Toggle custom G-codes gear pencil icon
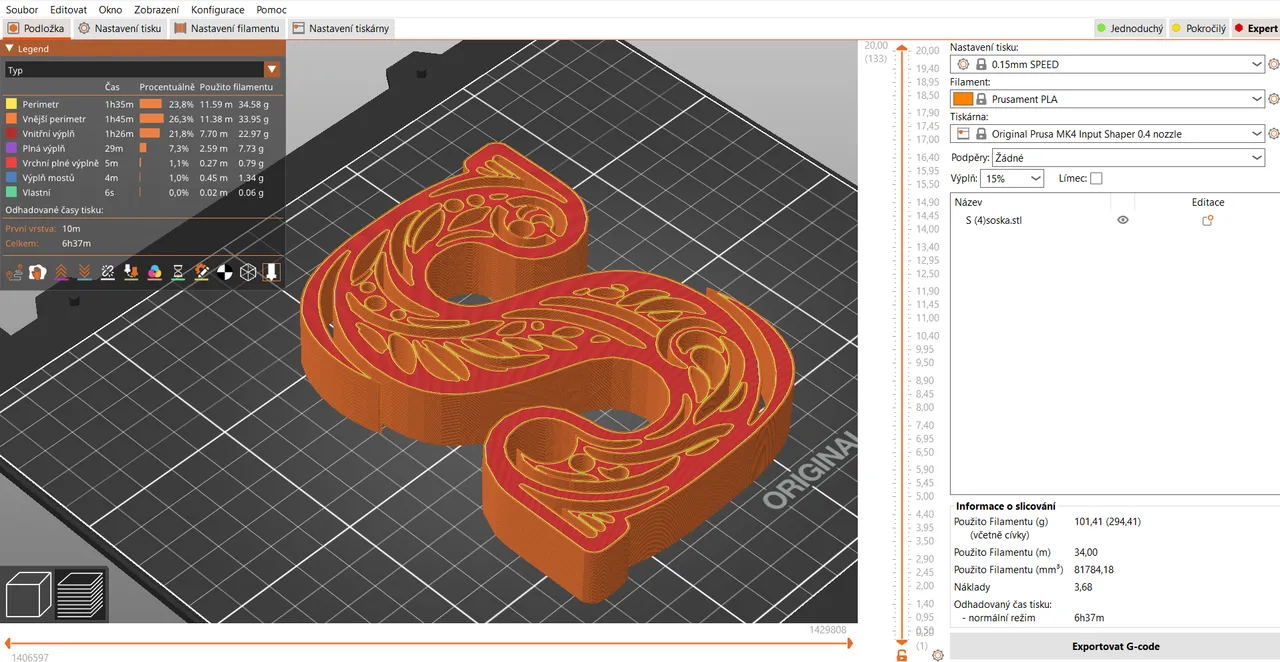 pyautogui.click(x=201, y=271)
